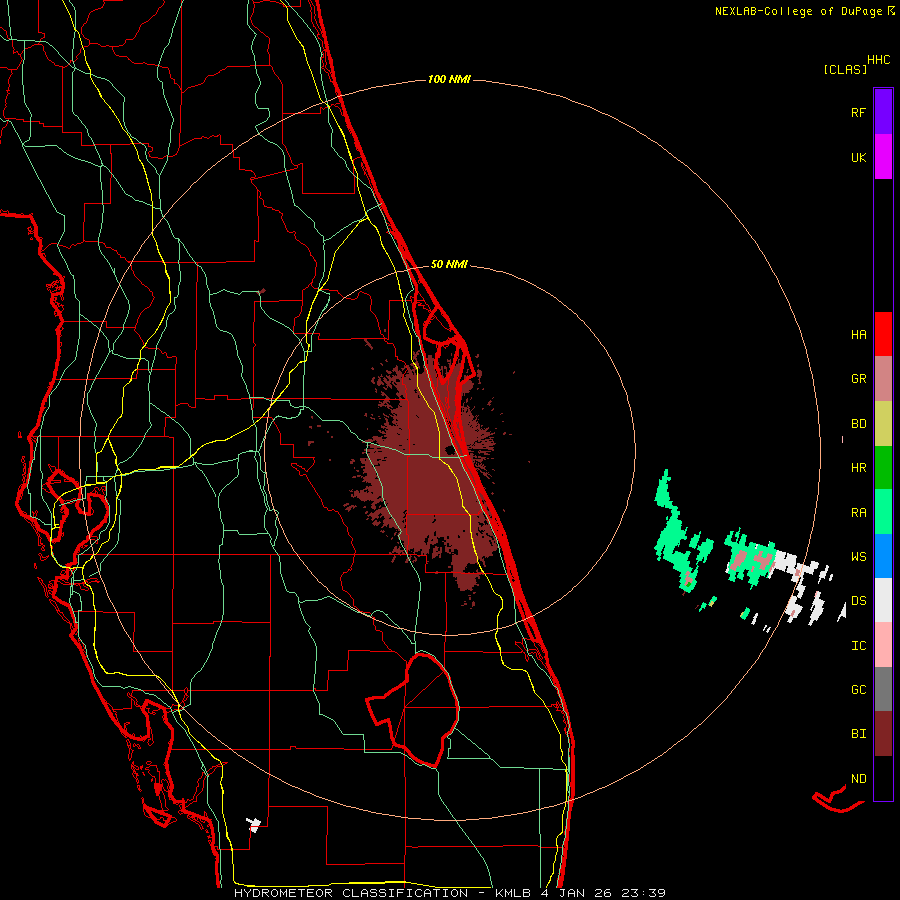Click the HA legend label
The image size is (900, 900).
[858, 335]
